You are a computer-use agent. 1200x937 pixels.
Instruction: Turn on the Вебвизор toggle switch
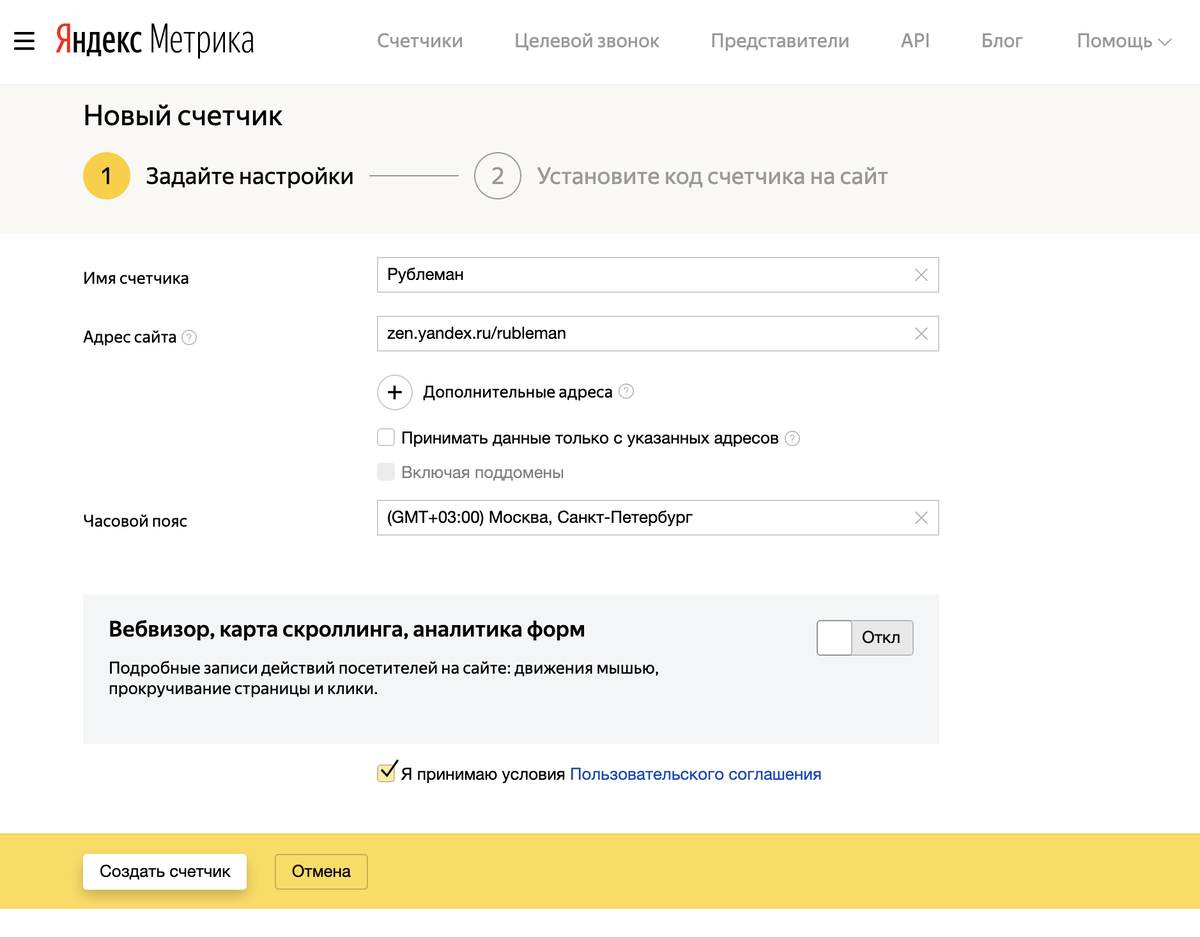(x=865, y=638)
